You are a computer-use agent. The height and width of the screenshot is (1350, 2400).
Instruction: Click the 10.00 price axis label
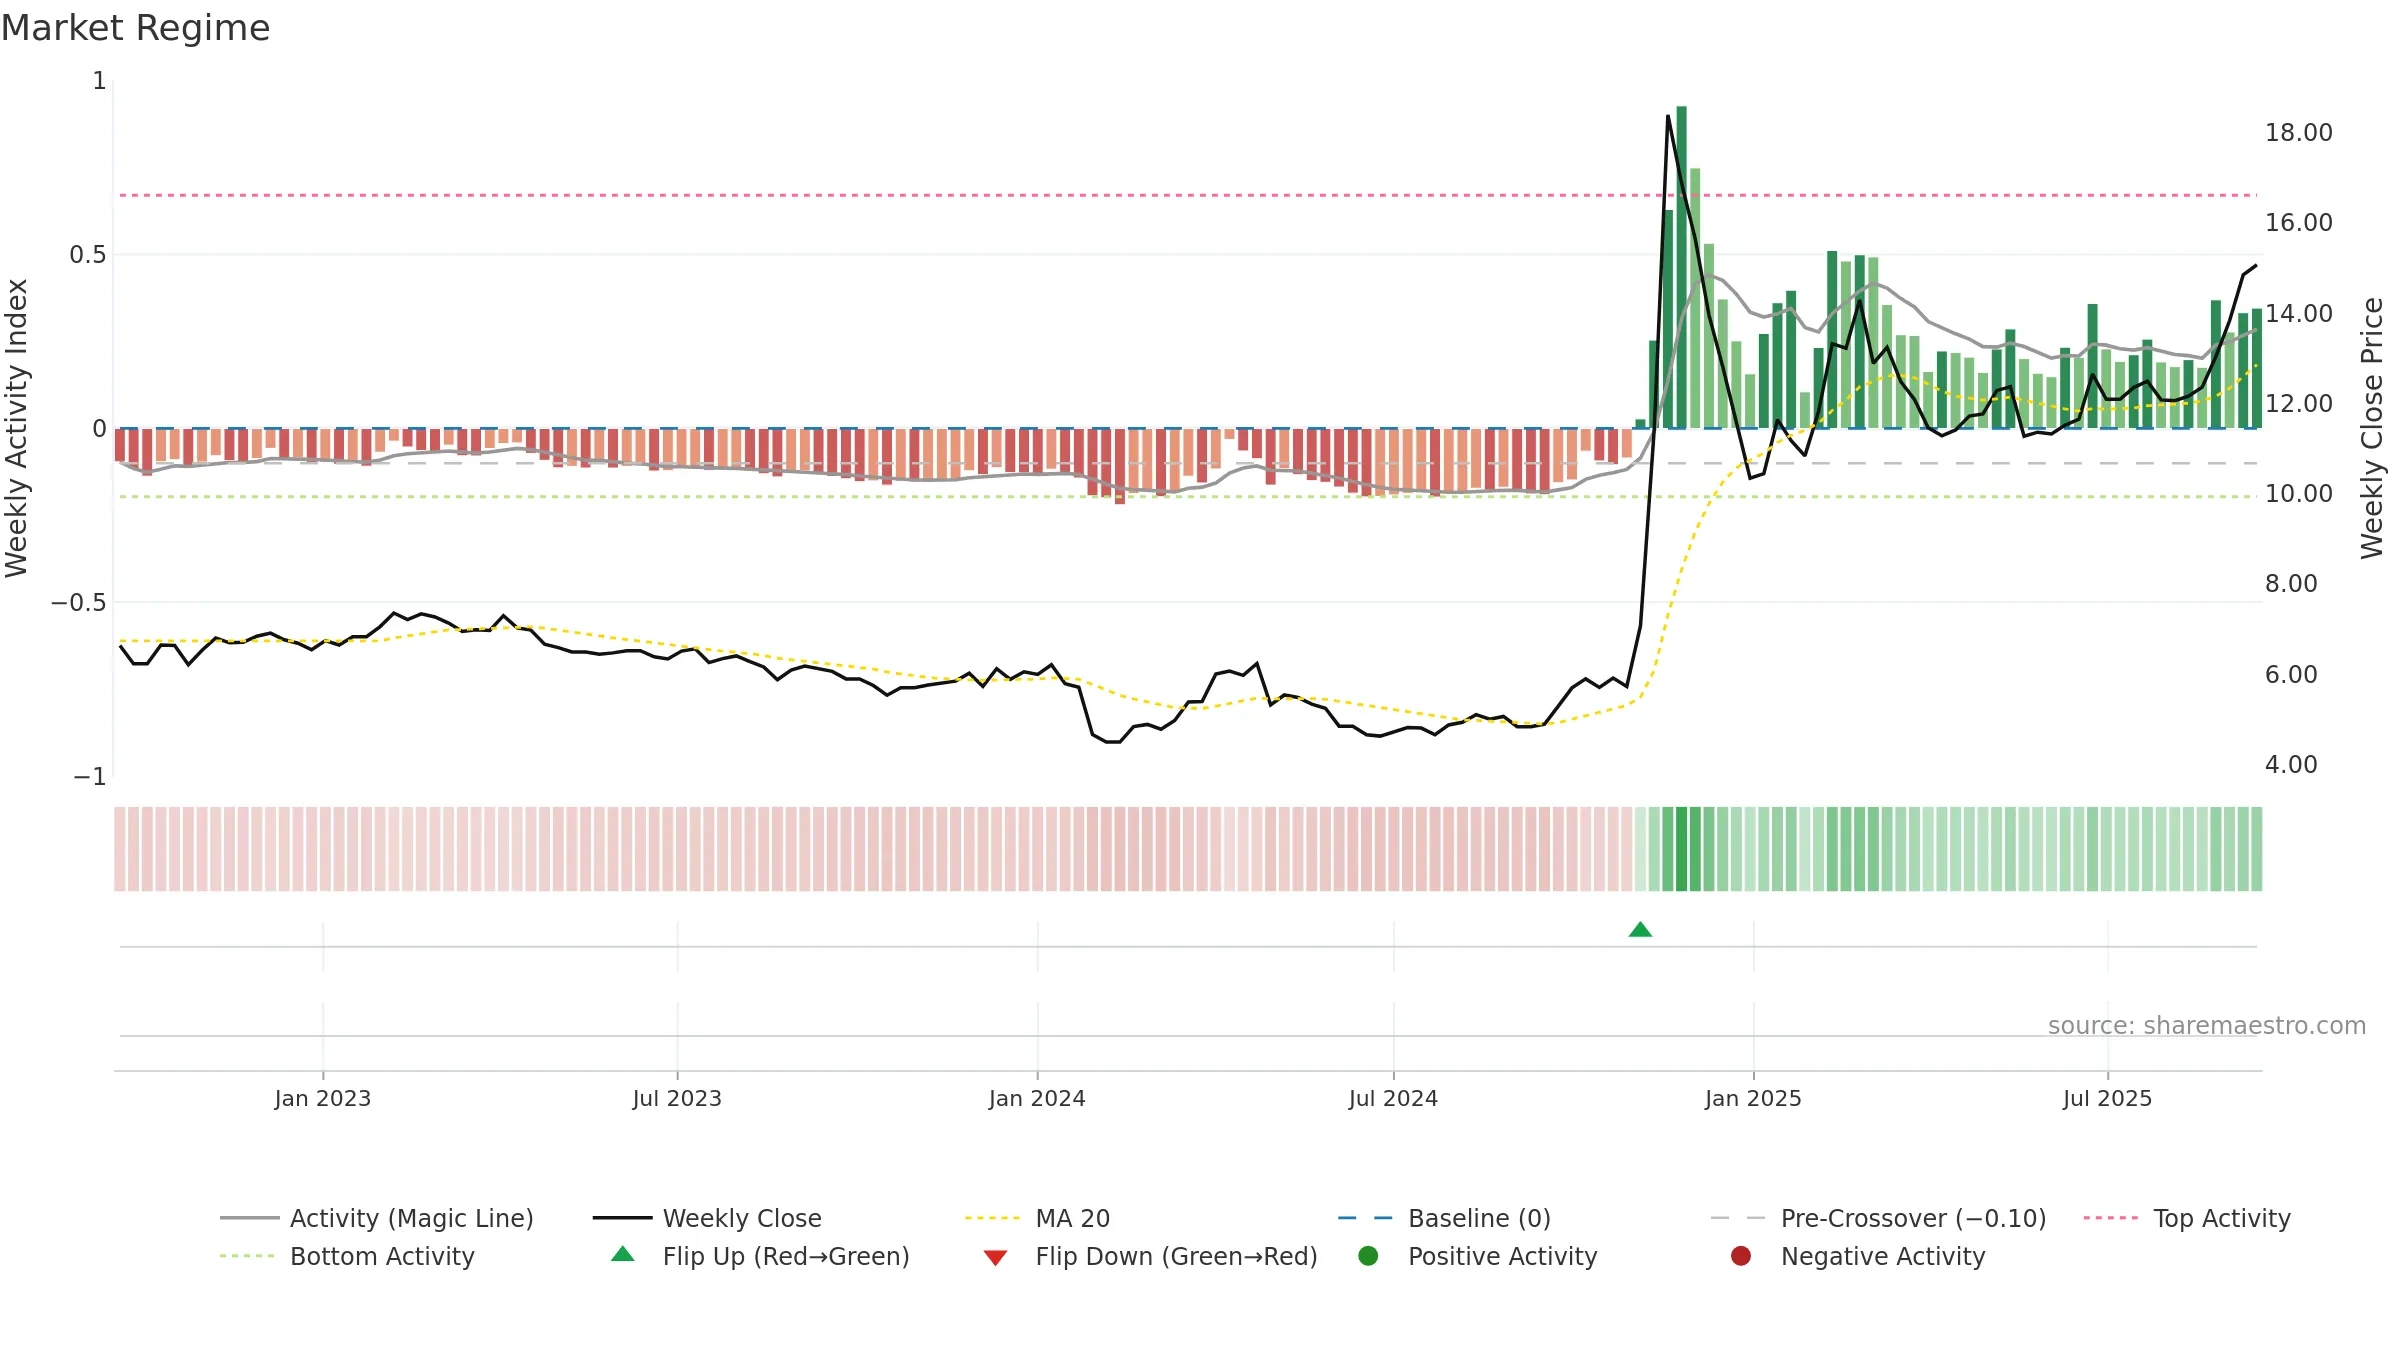pos(2298,494)
